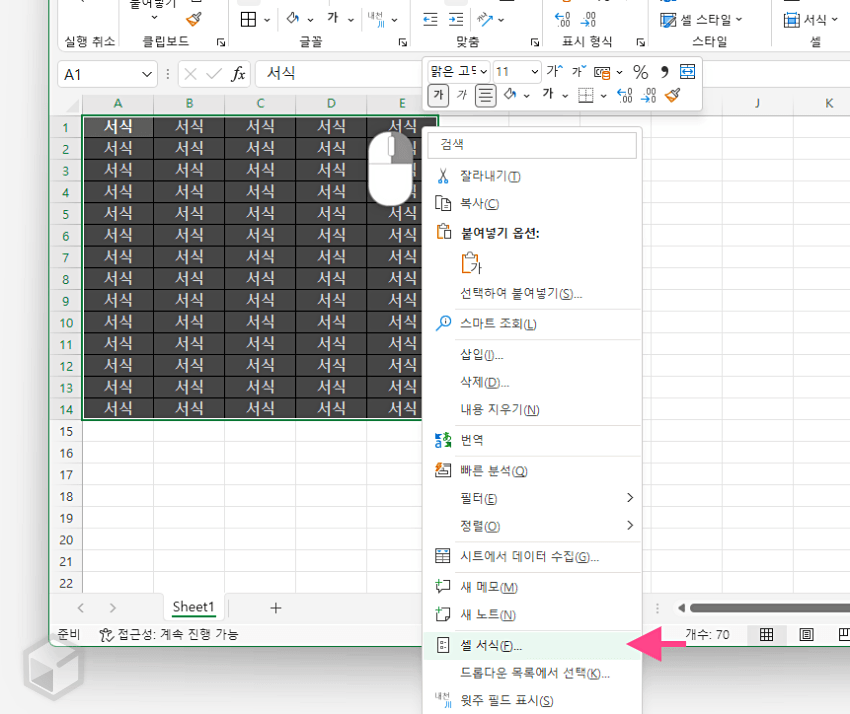
Task: Click the formula bar Cancel X icon
Action: (190, 74)
